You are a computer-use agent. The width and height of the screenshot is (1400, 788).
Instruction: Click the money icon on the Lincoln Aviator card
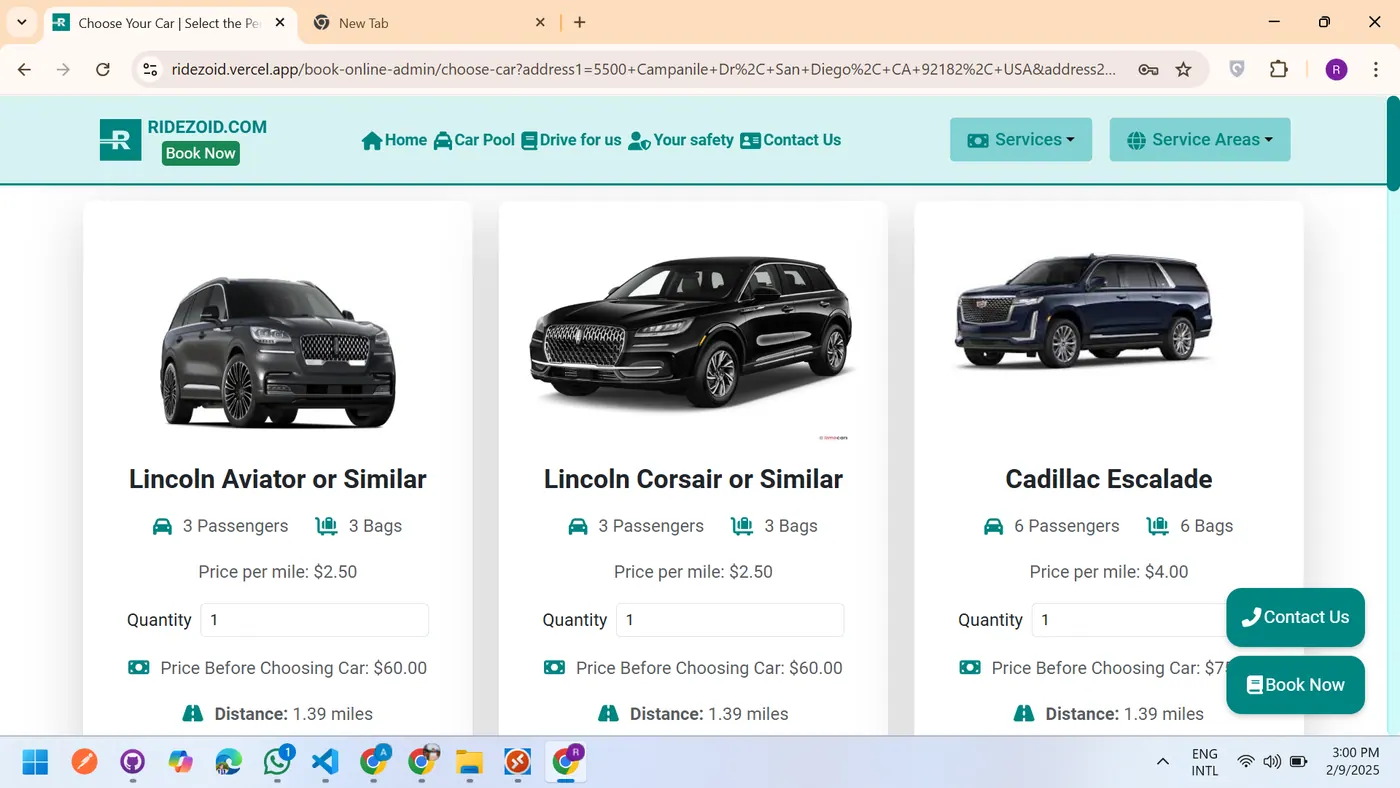[139, 667]
